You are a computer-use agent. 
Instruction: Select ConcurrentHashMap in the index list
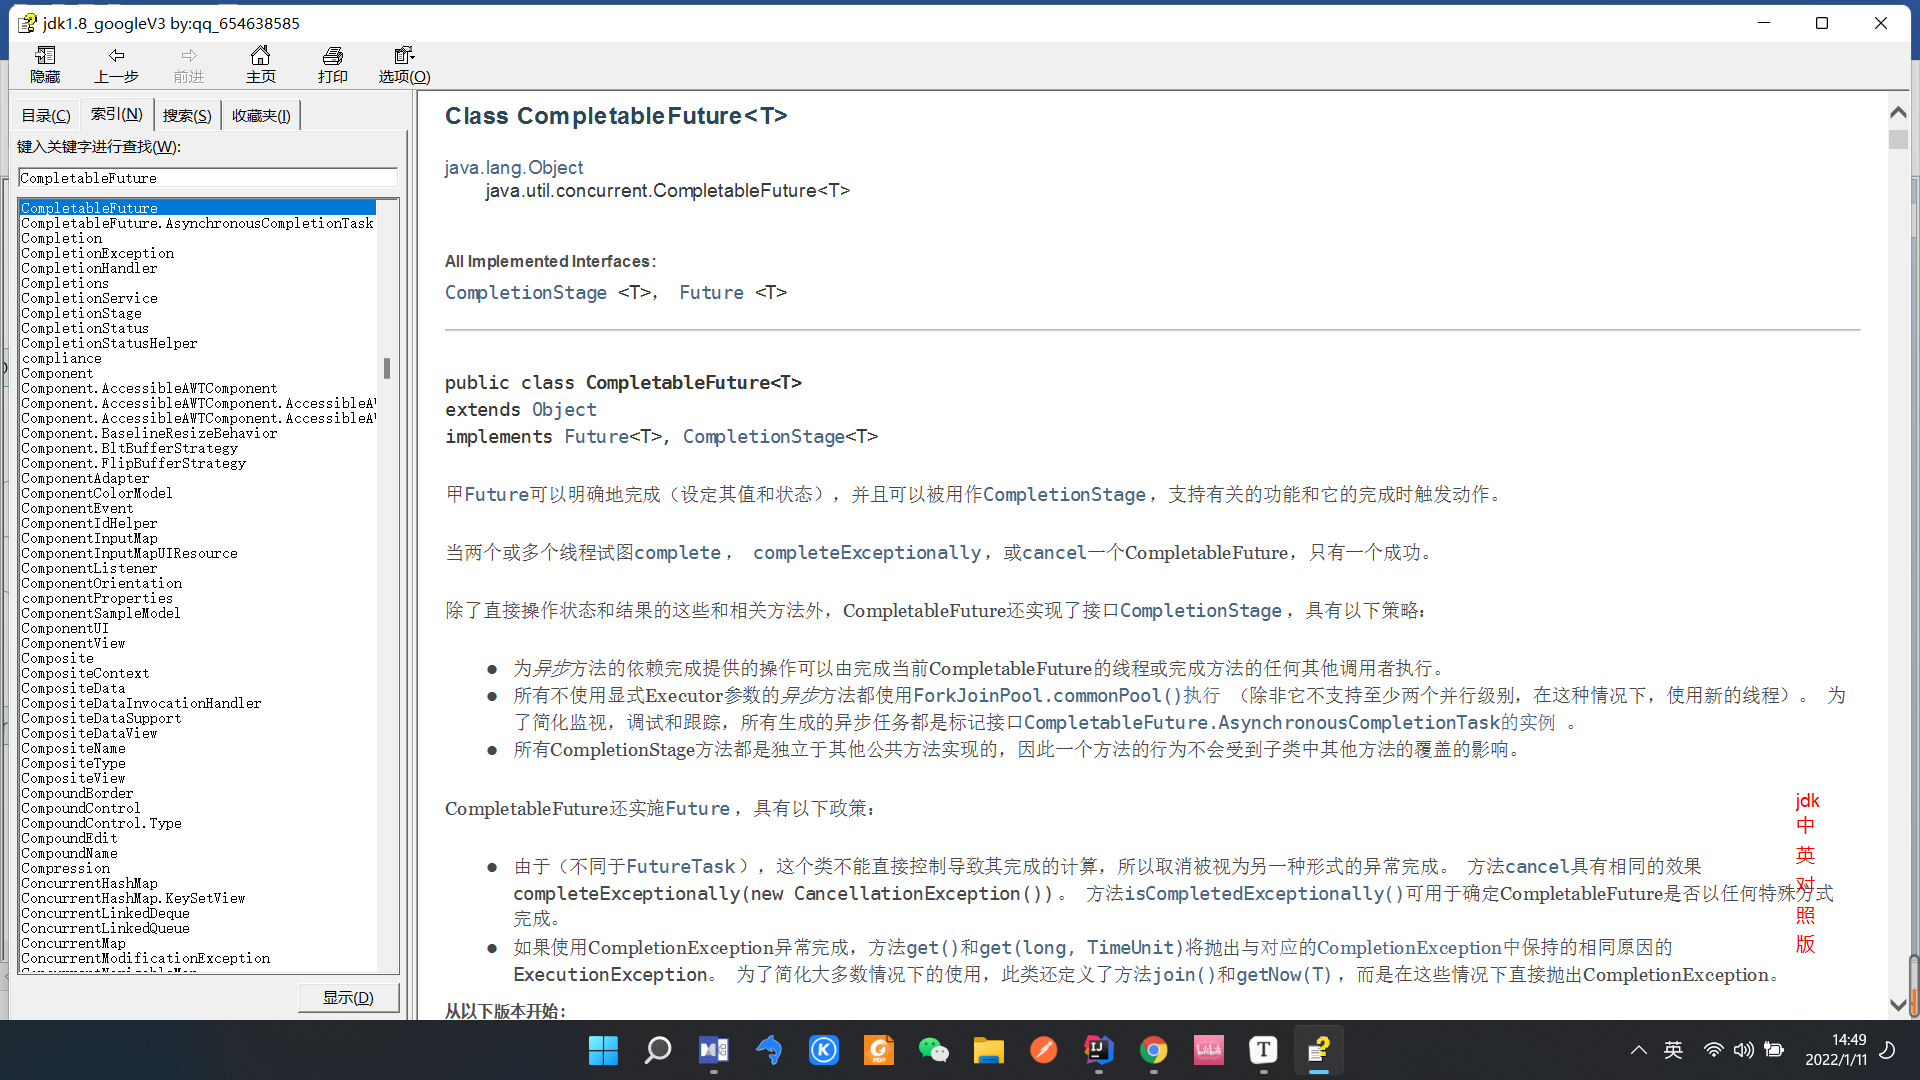tap(89, 883)
